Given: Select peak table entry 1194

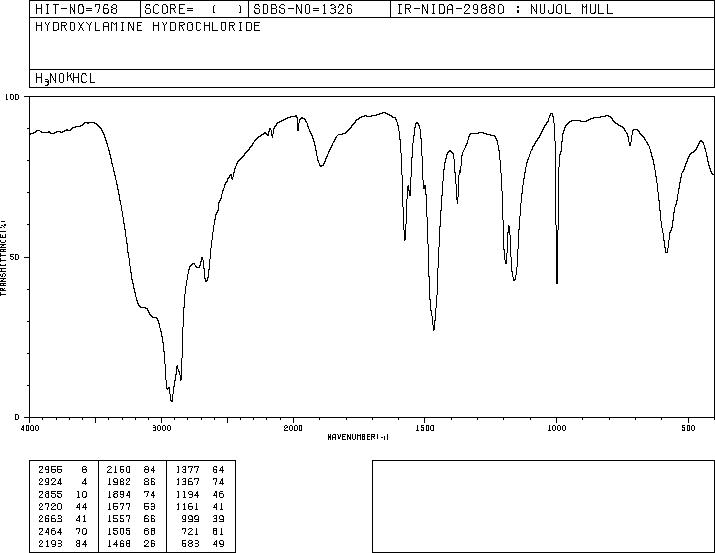Looking at the screenshot, I should tap(187, 494).
